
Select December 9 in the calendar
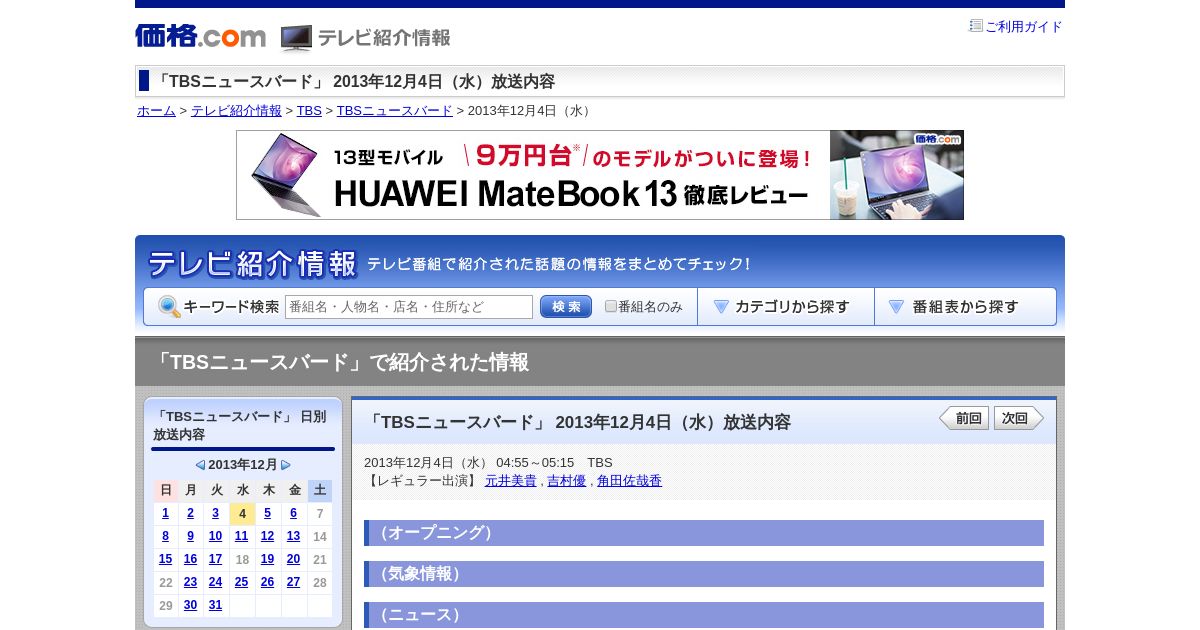pos(190,536)
